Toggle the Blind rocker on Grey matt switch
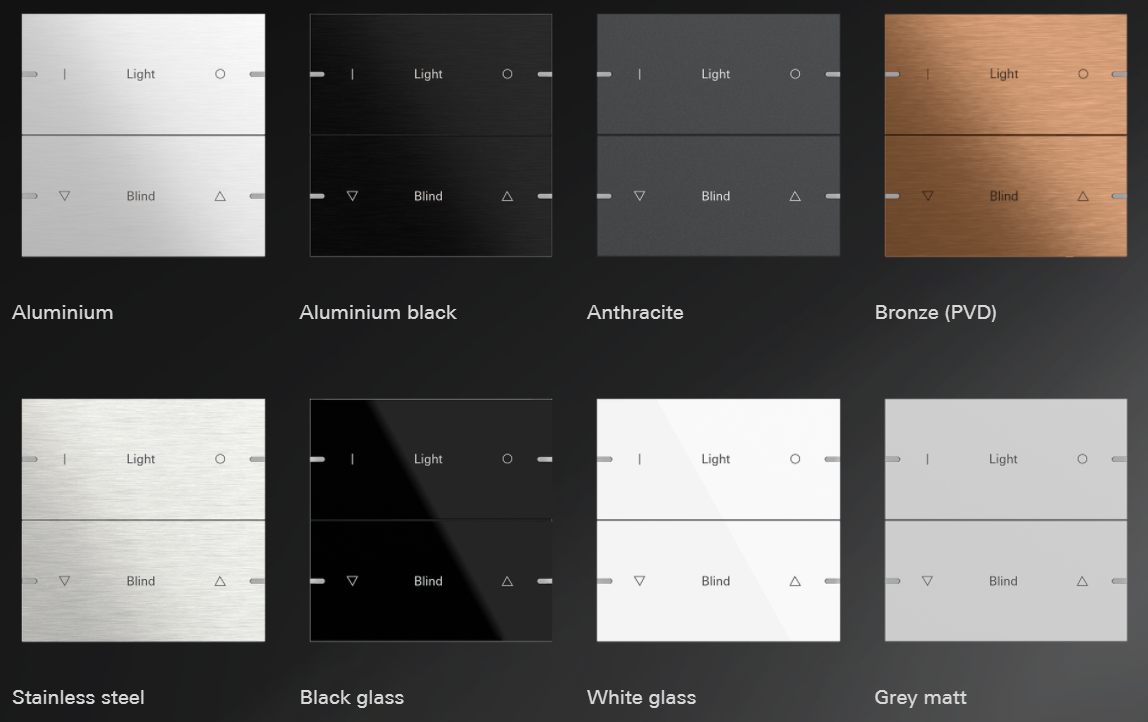Image resolution: width=1148 pixels, height=722 pixels. coord(1006,581)
